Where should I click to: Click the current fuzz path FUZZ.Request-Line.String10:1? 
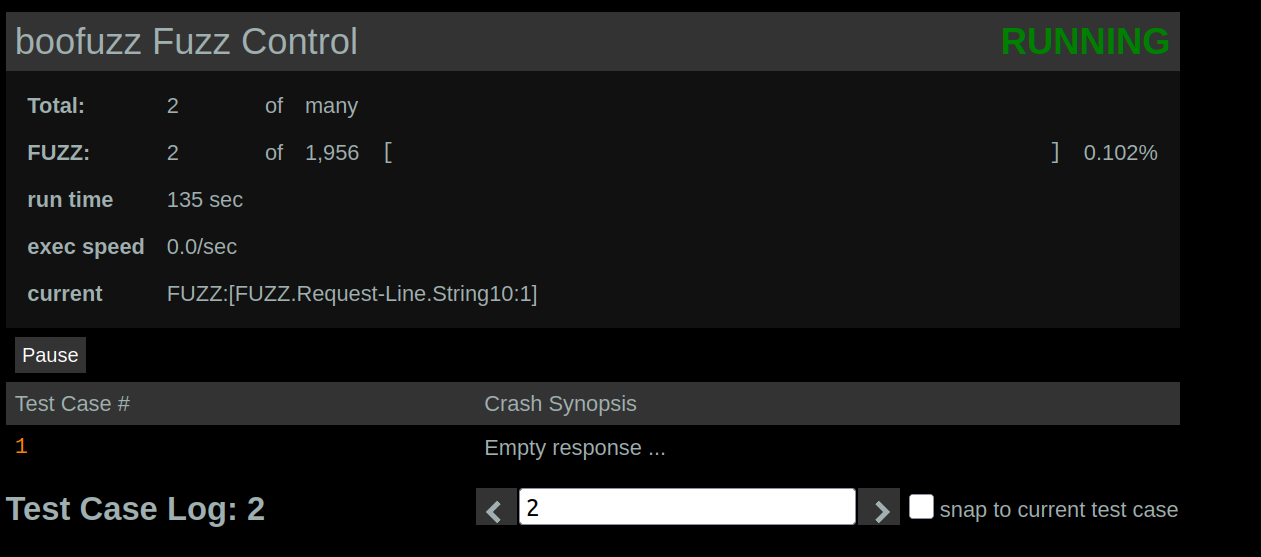[352, 294]
